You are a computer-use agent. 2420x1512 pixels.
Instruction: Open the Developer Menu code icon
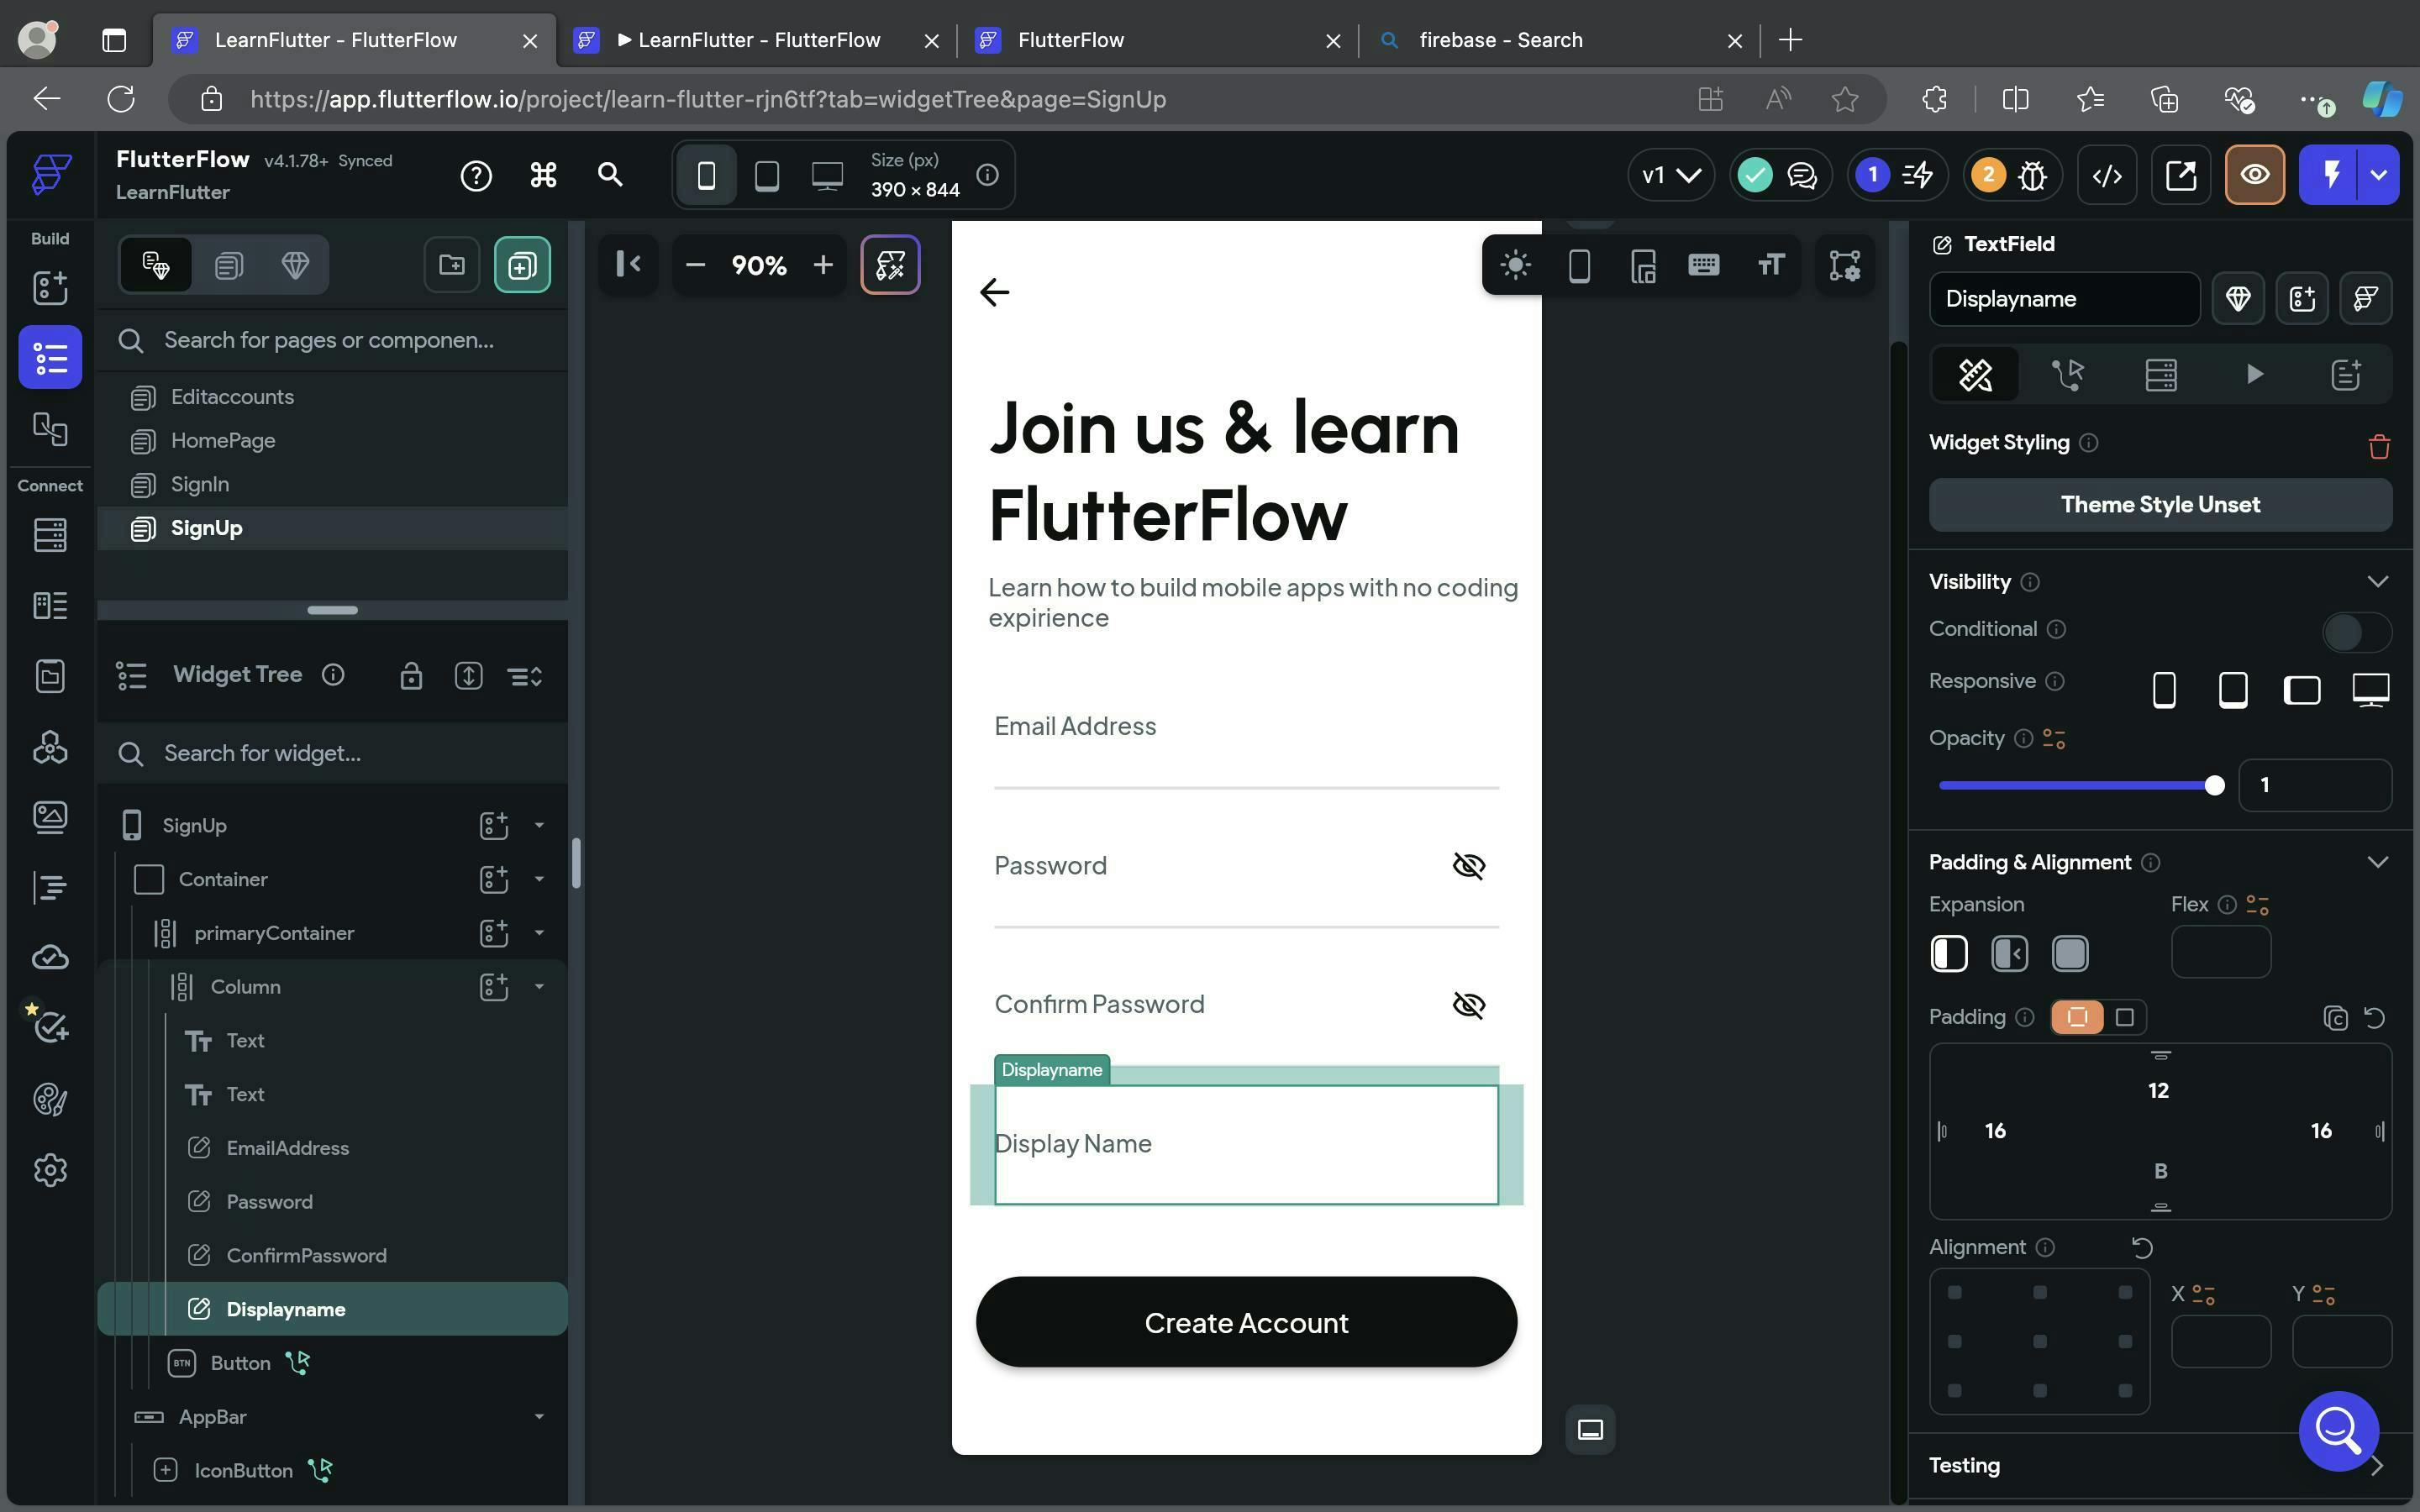click(x=2107, y=175)
